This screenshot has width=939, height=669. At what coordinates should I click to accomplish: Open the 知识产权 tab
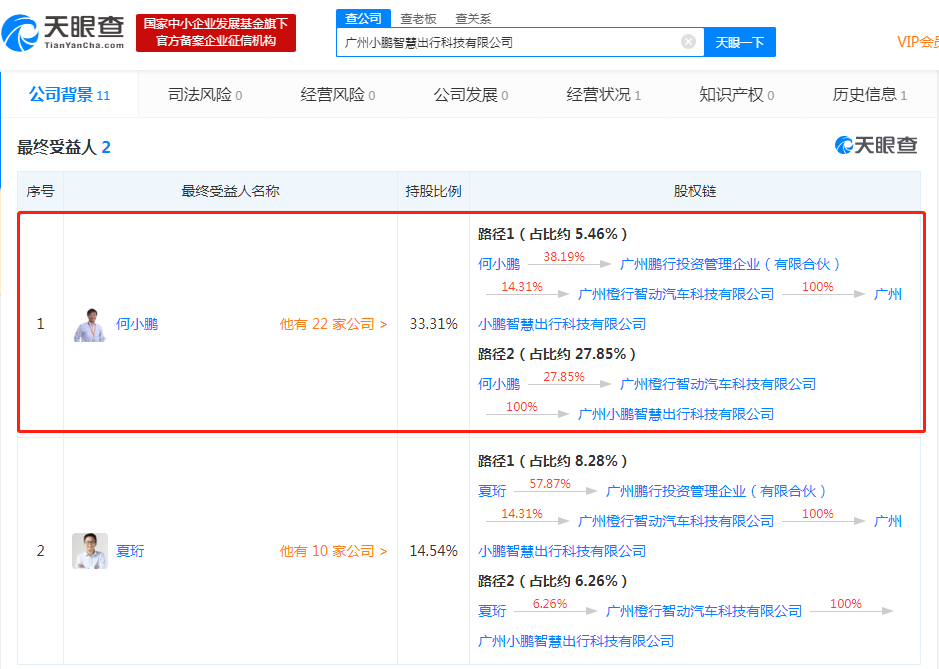[x=737, y=95]
